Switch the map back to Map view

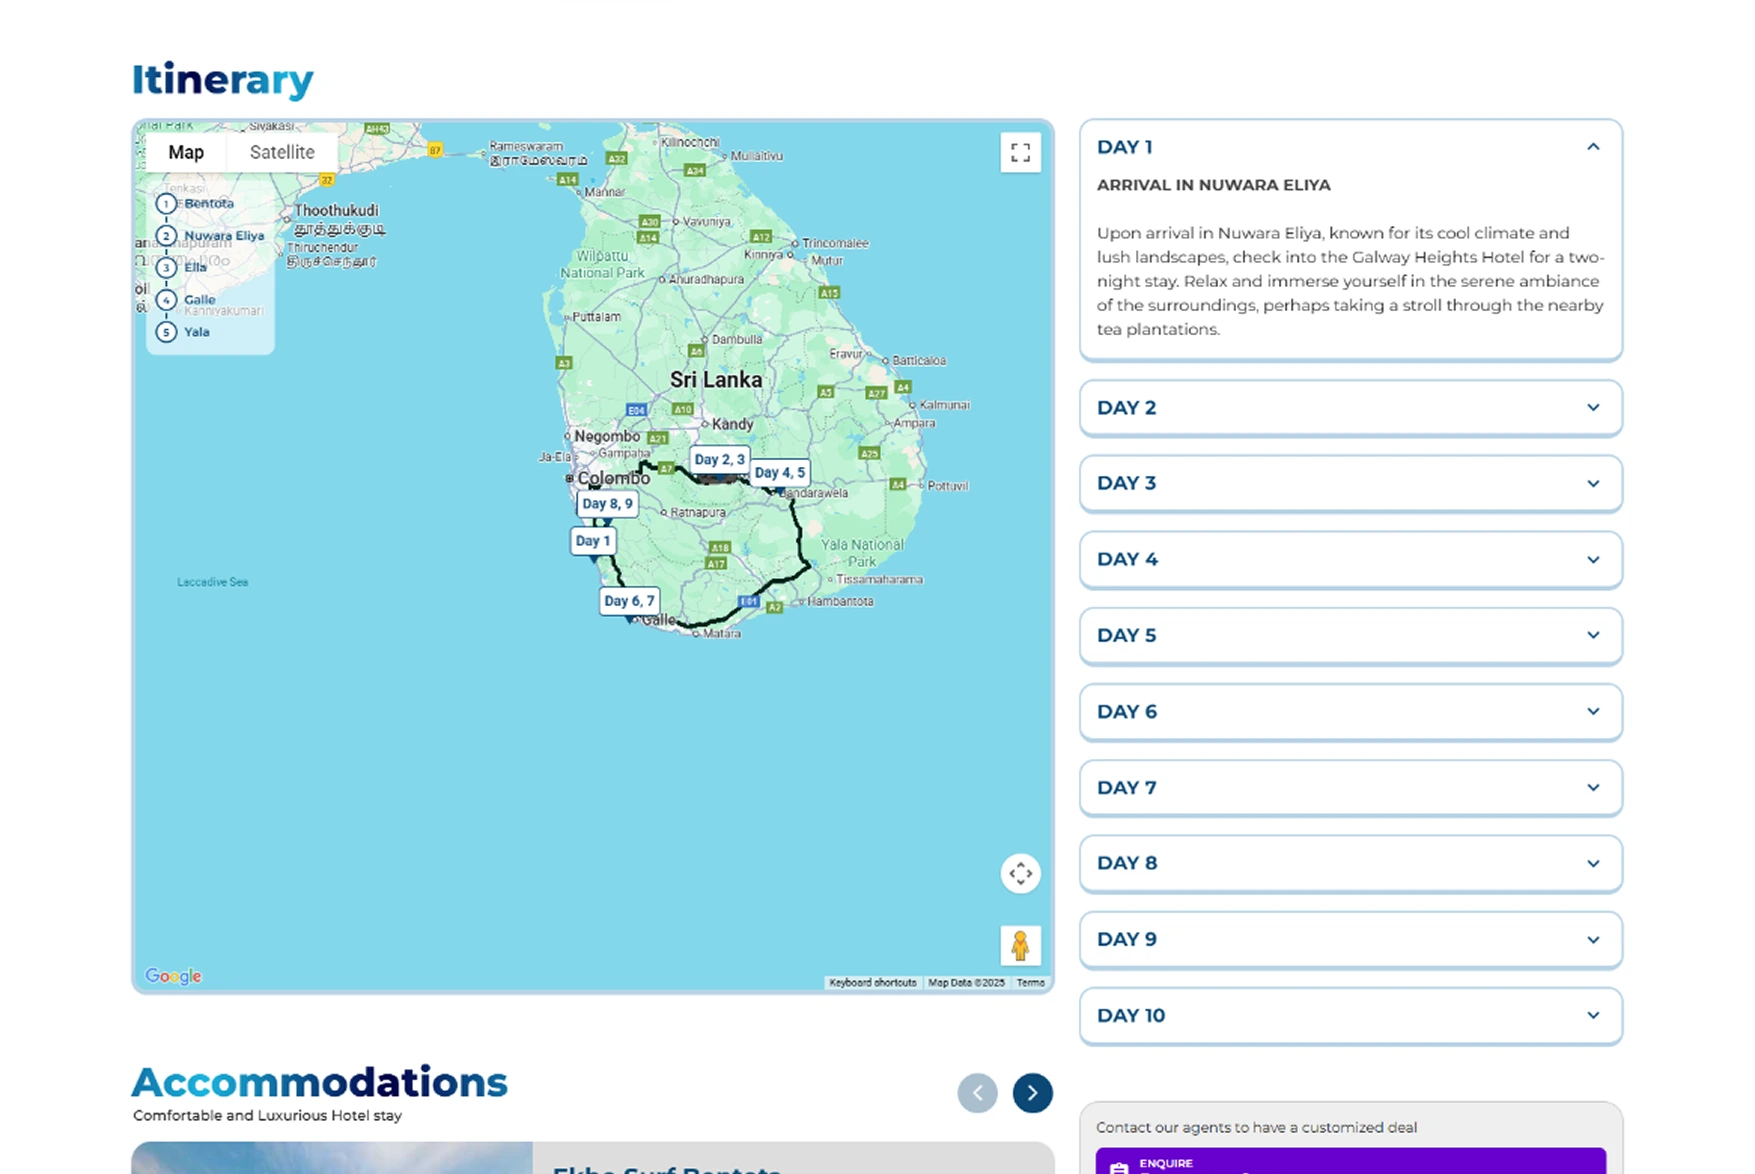186,152
